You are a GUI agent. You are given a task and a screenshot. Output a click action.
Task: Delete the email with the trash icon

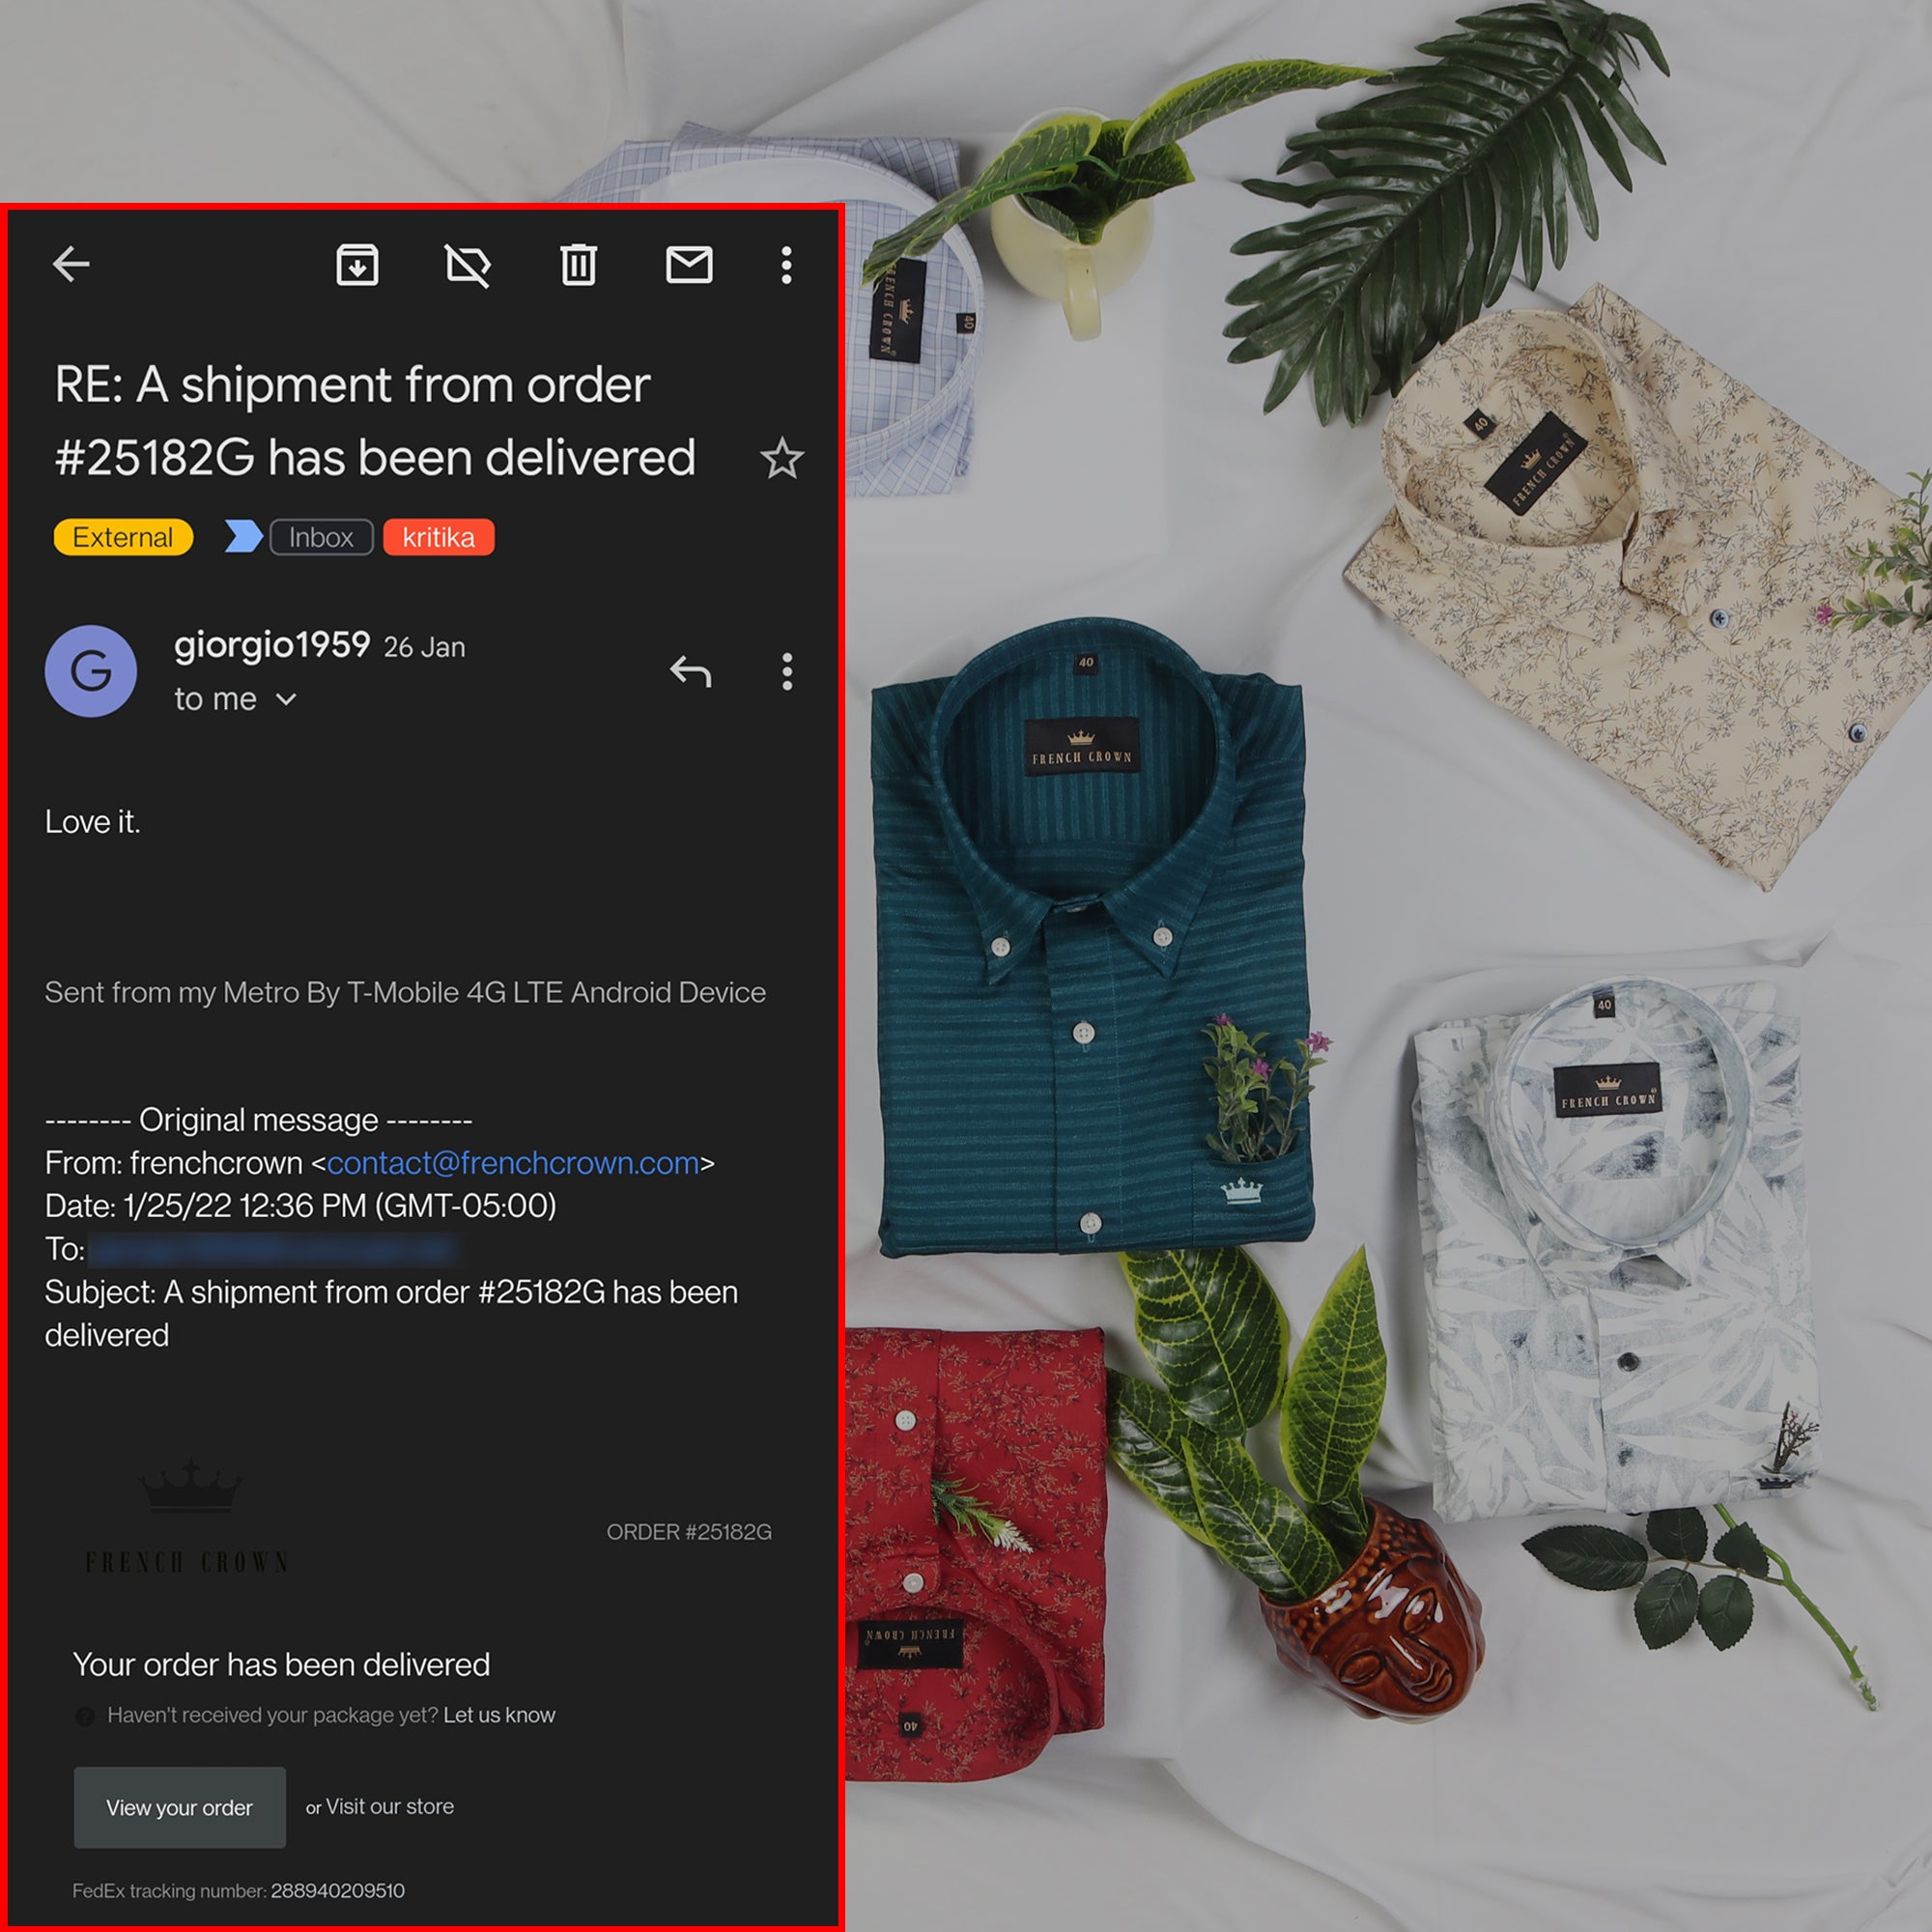tap(578, 265)
